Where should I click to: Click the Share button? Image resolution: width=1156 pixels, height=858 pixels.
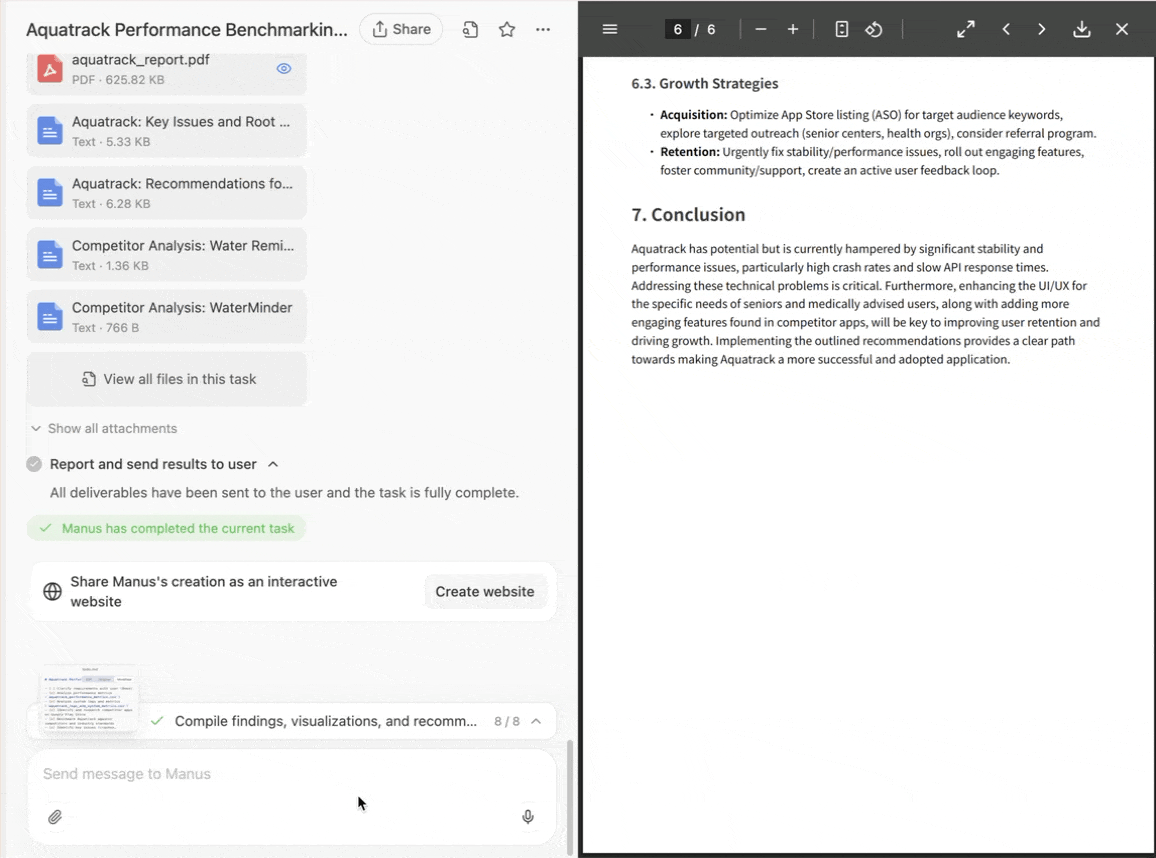[401, 29]
